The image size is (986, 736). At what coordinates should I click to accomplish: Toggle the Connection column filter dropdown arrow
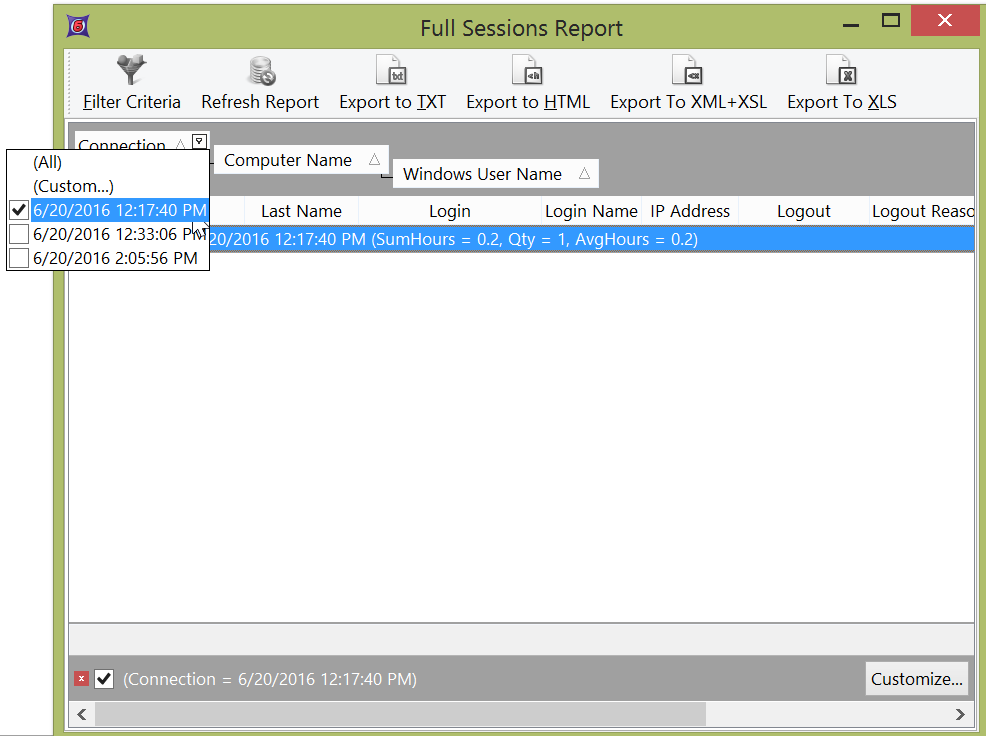[x=200, y=141]
